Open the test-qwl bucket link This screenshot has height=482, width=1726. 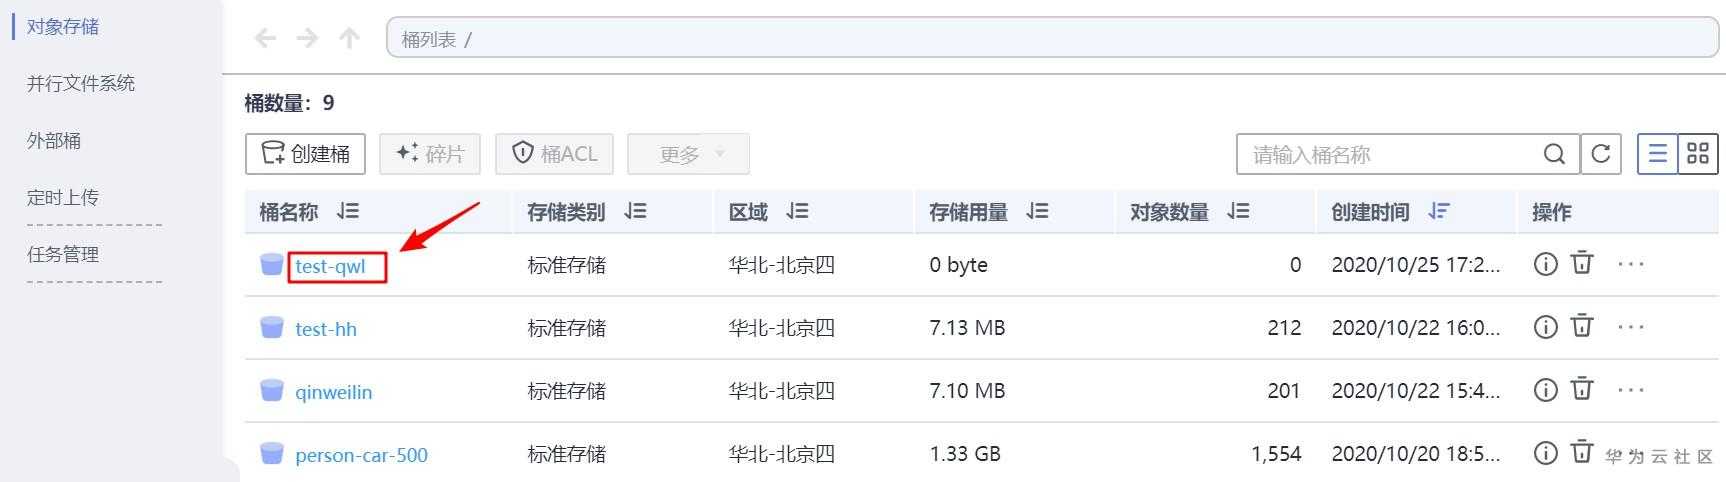331,266
